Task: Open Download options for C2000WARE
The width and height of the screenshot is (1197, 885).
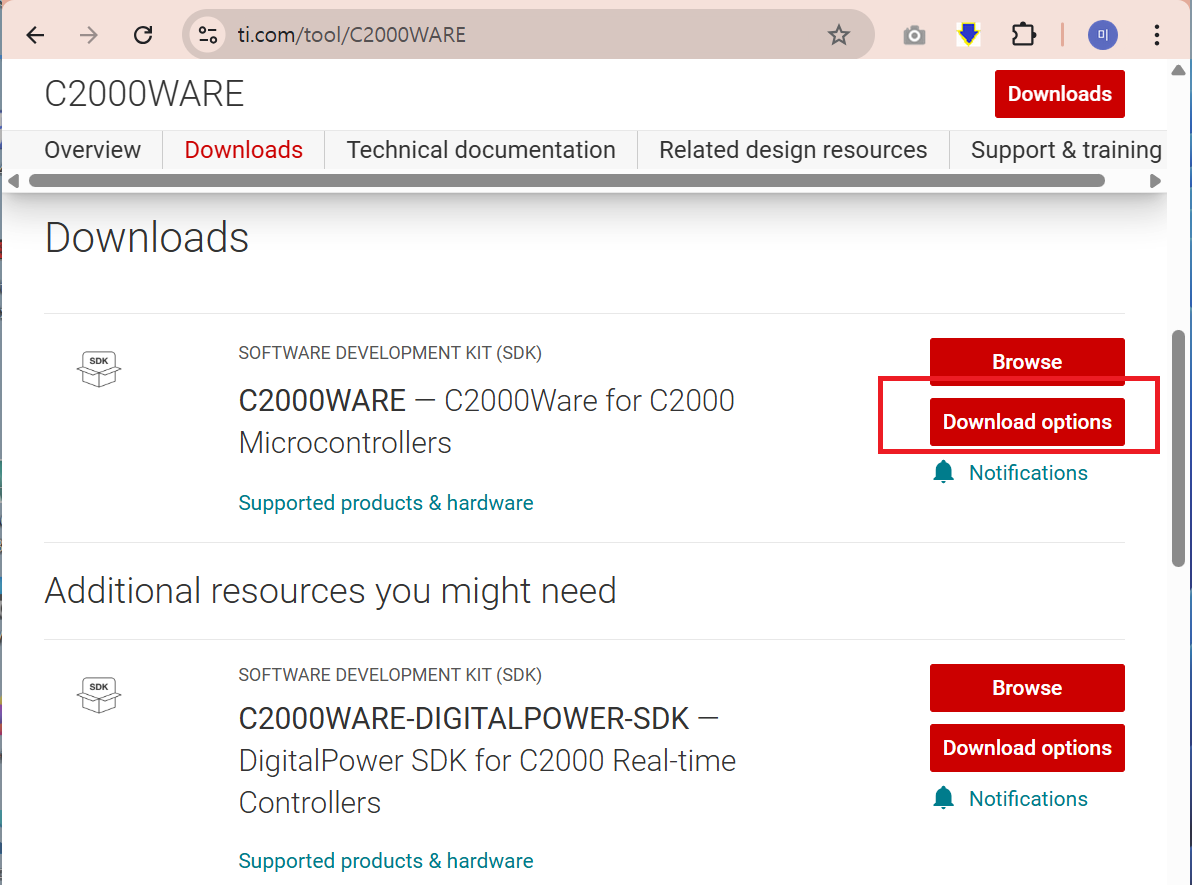Action: pyautogui.click(x=1027, y=422)
